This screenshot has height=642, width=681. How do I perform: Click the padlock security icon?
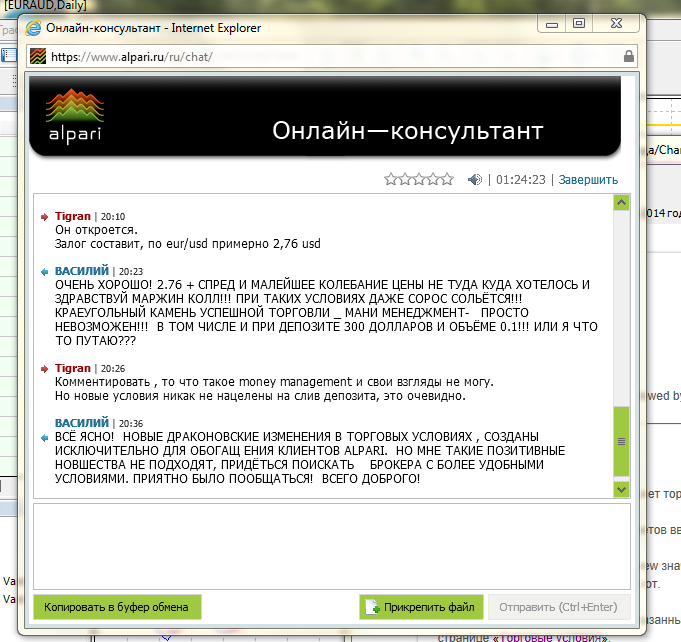628,56
